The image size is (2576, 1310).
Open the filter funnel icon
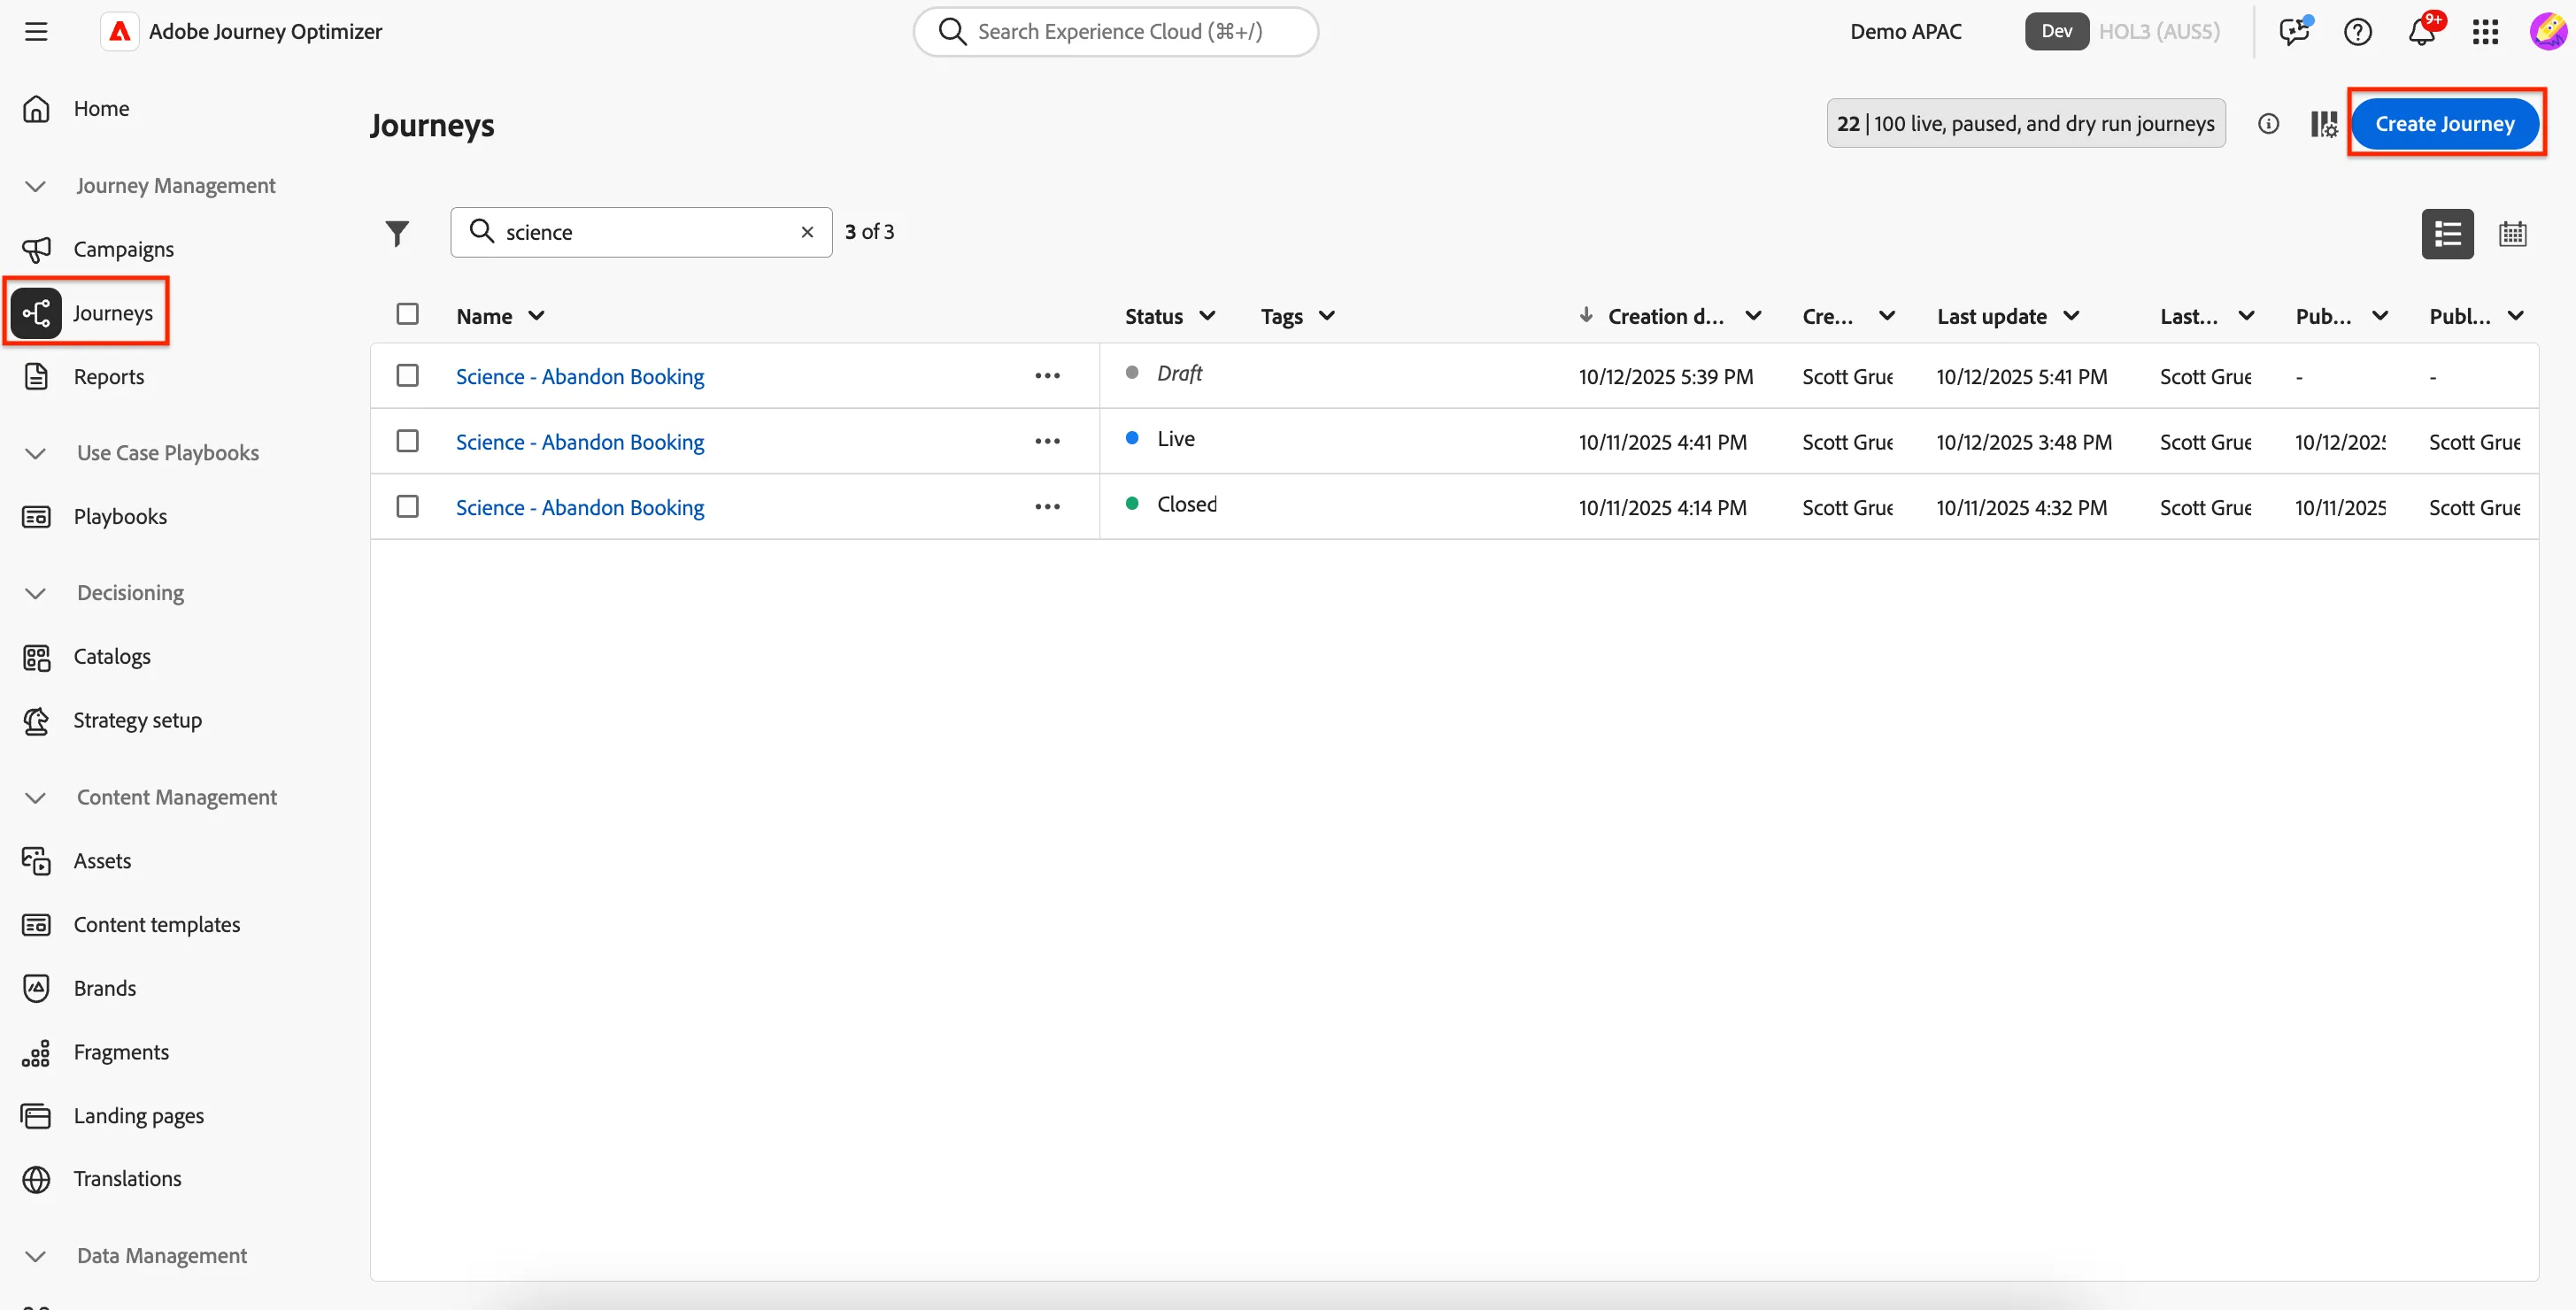(397, 233)
